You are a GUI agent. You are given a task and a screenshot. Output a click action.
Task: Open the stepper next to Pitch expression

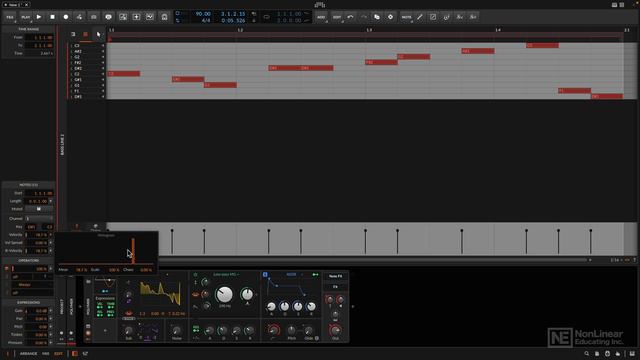pyautogui.click(x=51, y=327)
